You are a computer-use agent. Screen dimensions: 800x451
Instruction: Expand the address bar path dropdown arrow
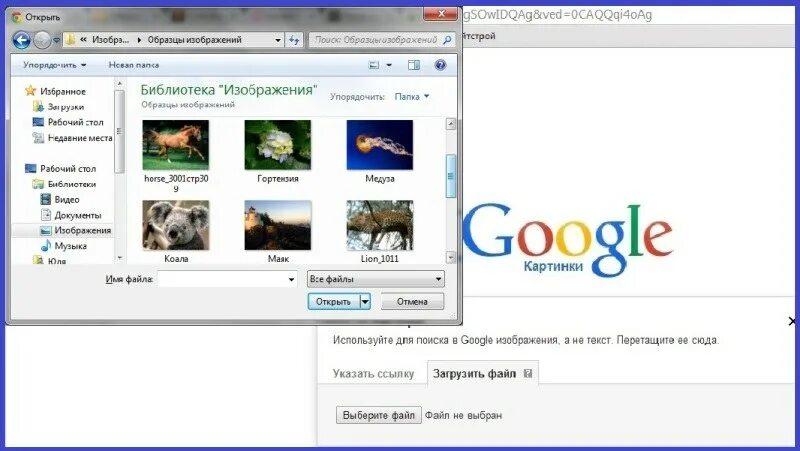pyautogui.click(x=278, y=40)
